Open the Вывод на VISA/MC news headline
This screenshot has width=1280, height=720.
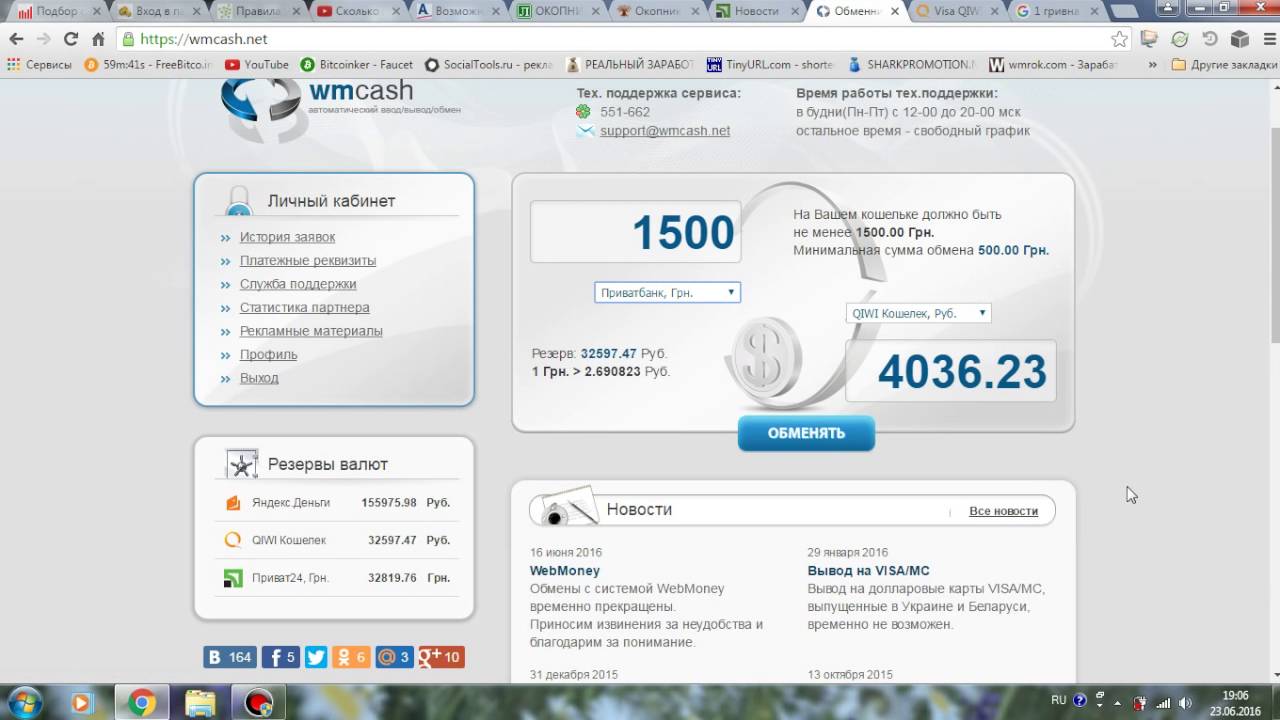pyautogui.click(x=868, y=571)
